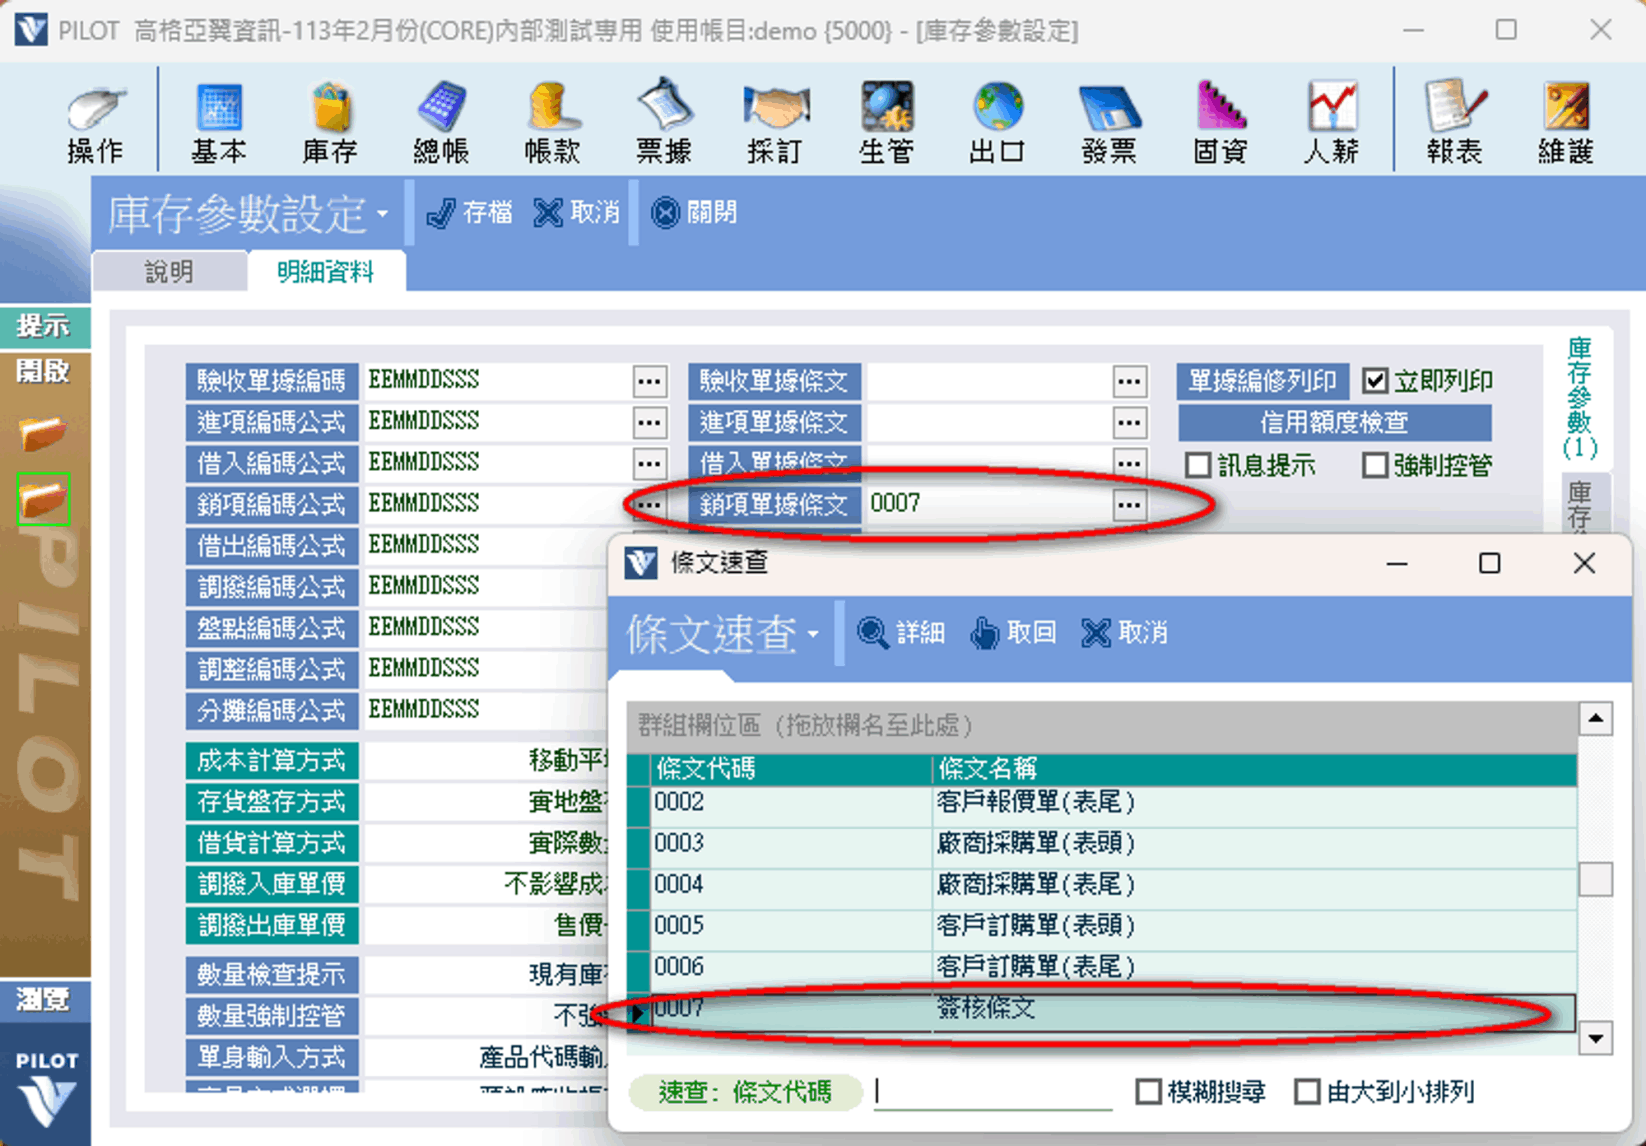Viewport: 1646px width, 1146px height.
Task: Open the 庫存 inventory module icon
Action: pyautogui.click(x=330, y=121)
